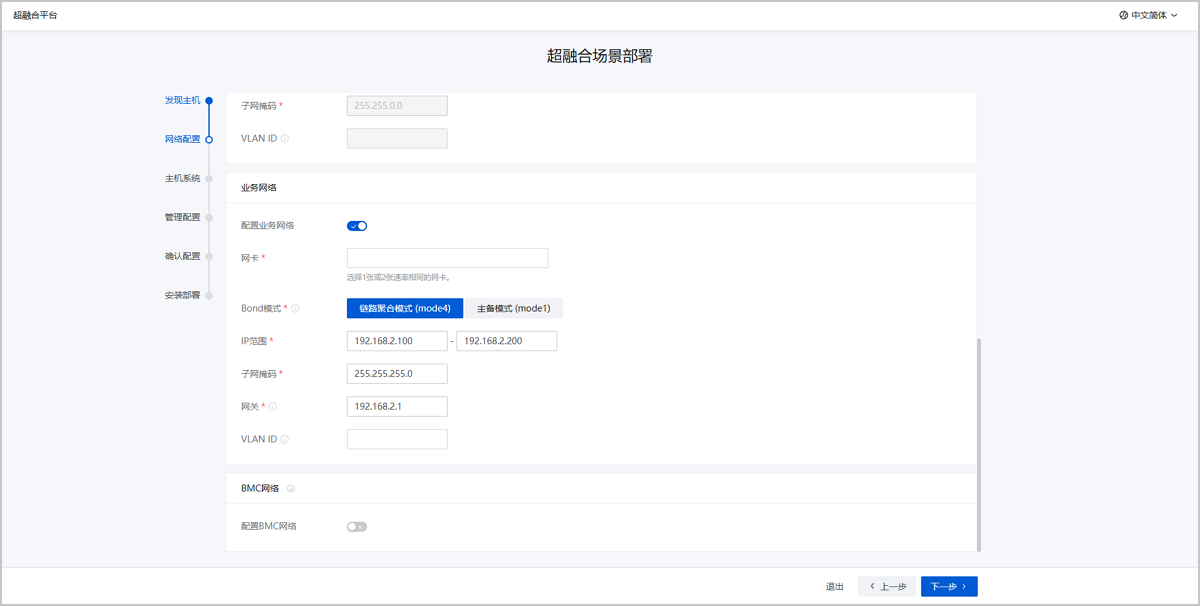
Task: Click the info icon beside the business network VLAN ID
Action: coord(285,439)
